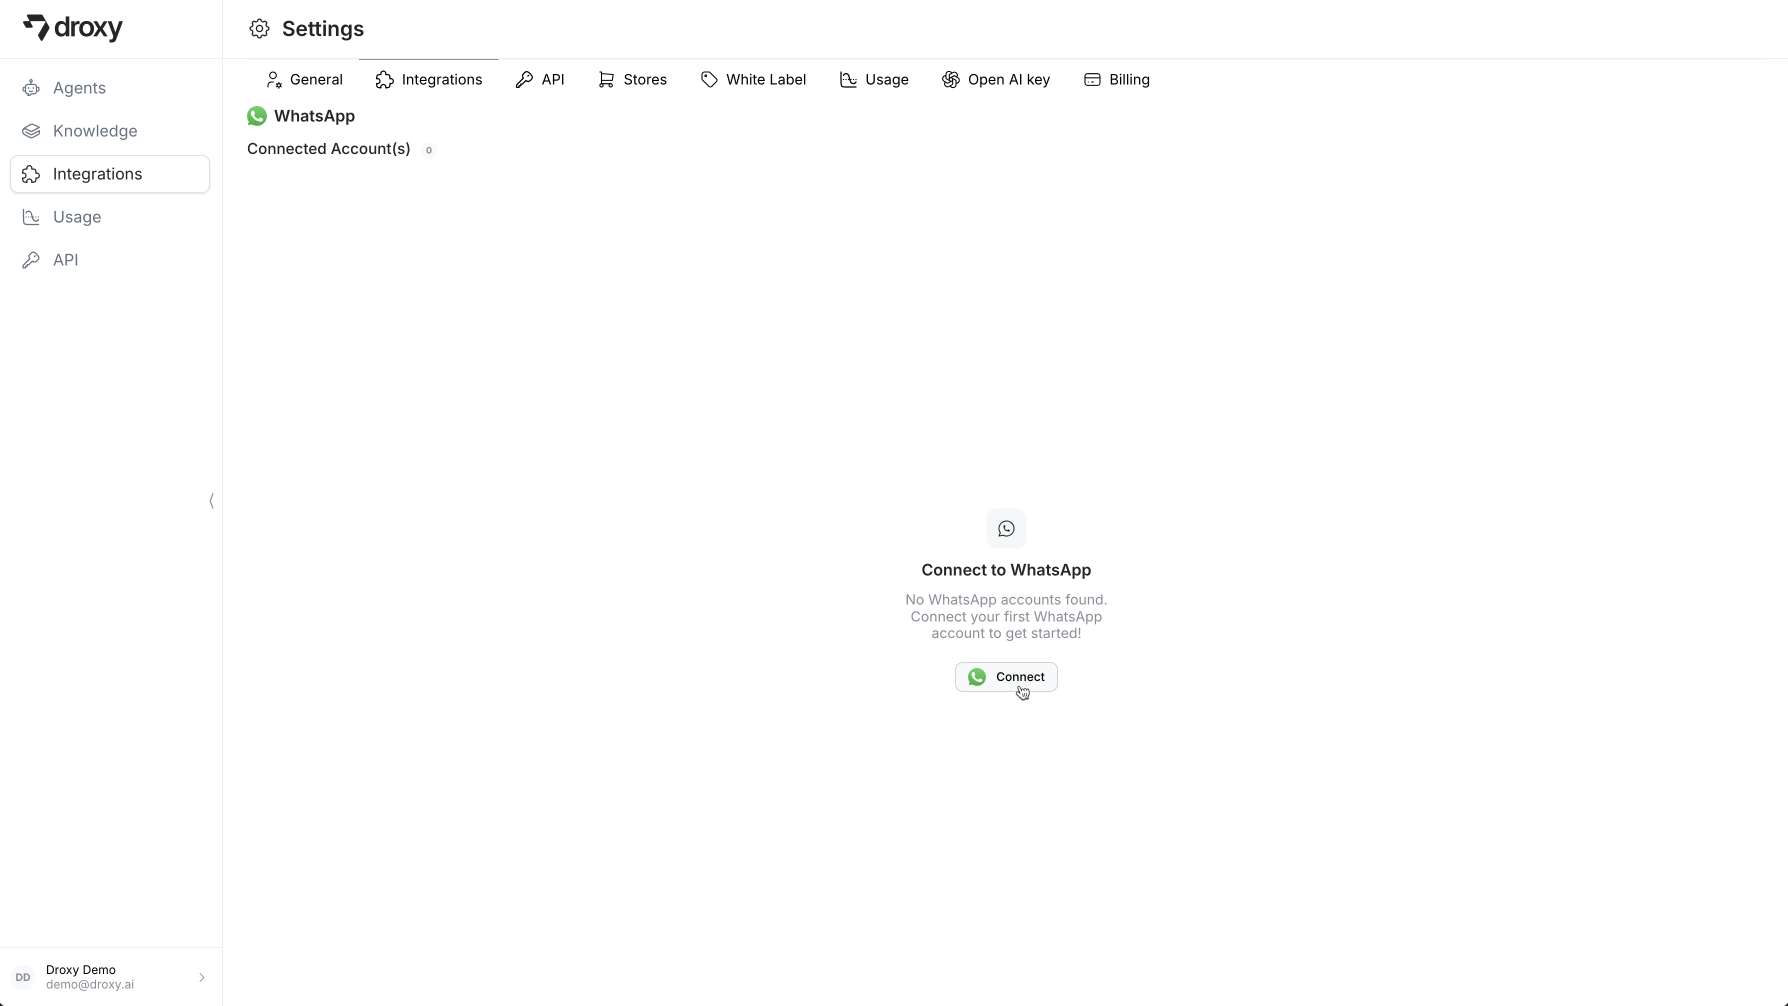This screenshot has height=1006, width=1788.
Task: Click the droxy logo at top left
Action: 73,28
